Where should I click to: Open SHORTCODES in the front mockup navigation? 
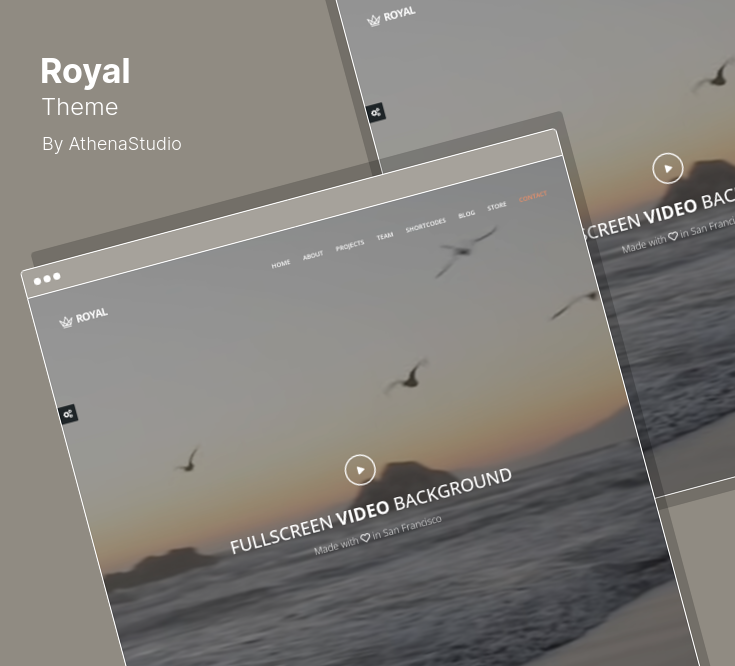tap(426, 225)
